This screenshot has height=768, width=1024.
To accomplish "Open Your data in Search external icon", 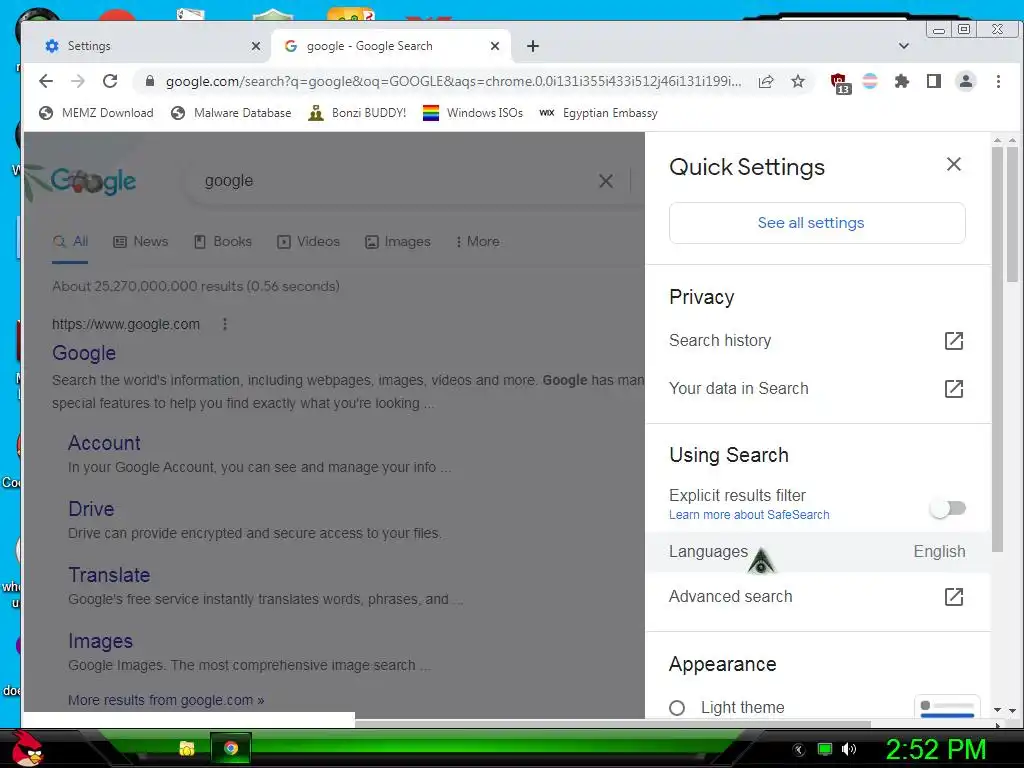I will click(953, 389).
